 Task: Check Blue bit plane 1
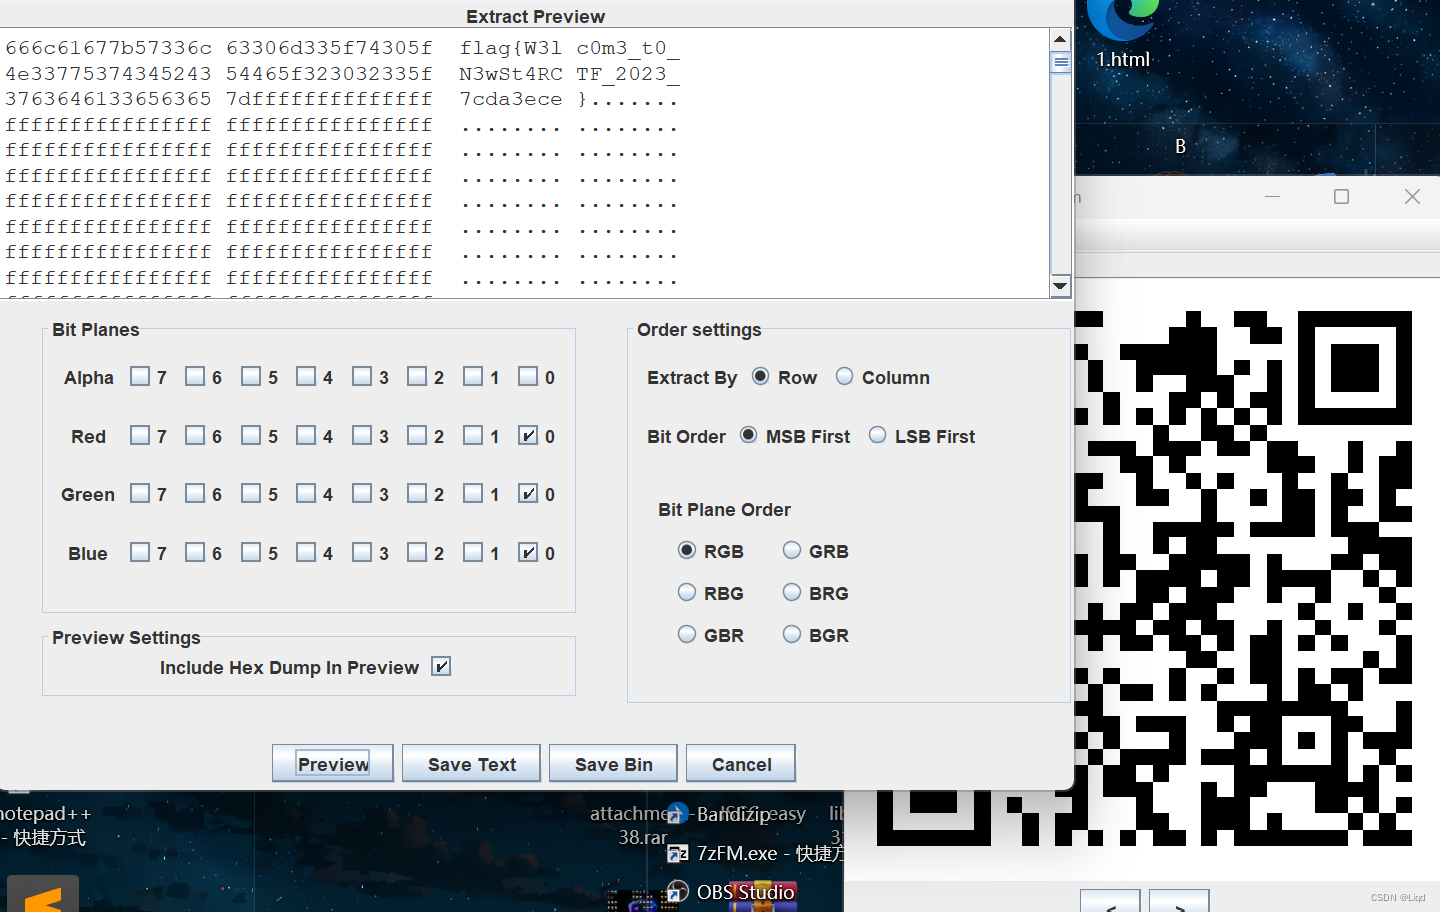point(473,553)
